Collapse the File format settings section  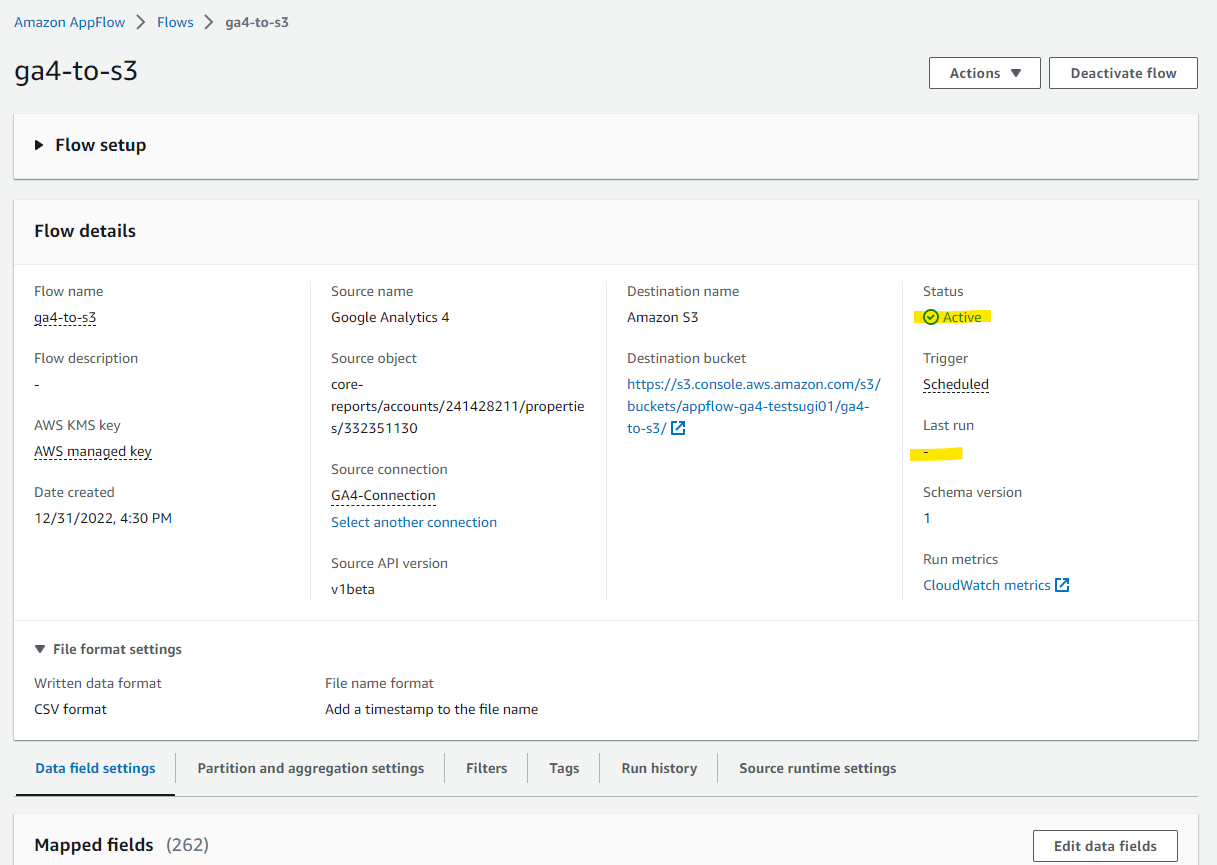click(x=108, y=649)
